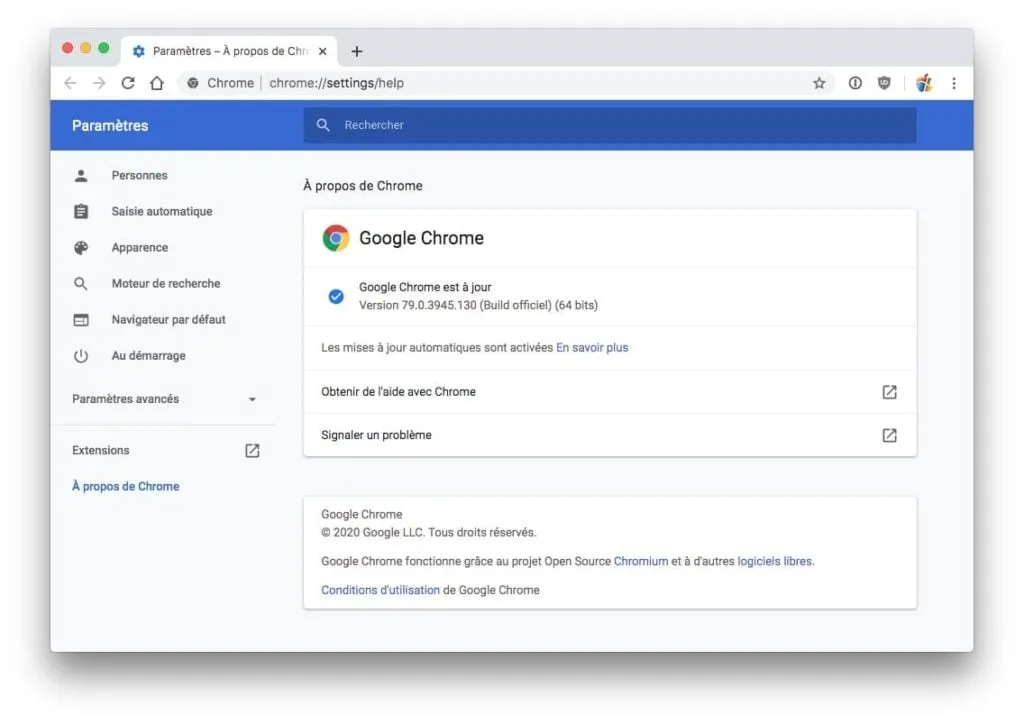Click the En savoir plus link
Screen dimensions: 1024x724
(592, 347)
